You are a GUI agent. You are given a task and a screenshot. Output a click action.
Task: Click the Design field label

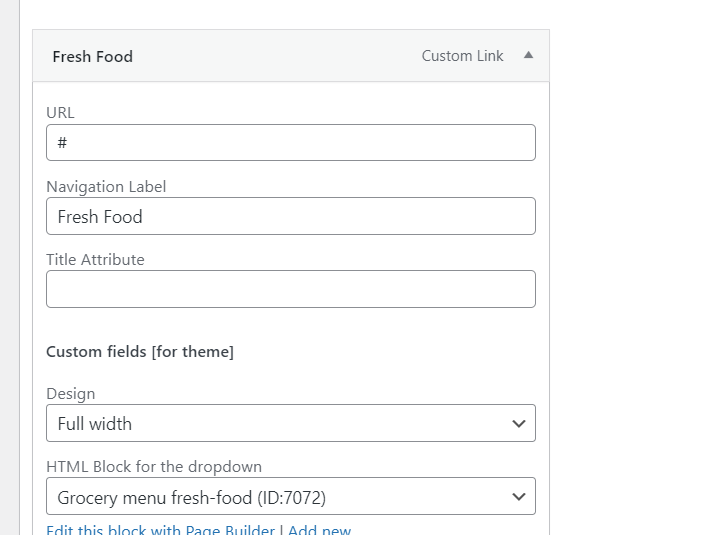[x=70, y=394]
